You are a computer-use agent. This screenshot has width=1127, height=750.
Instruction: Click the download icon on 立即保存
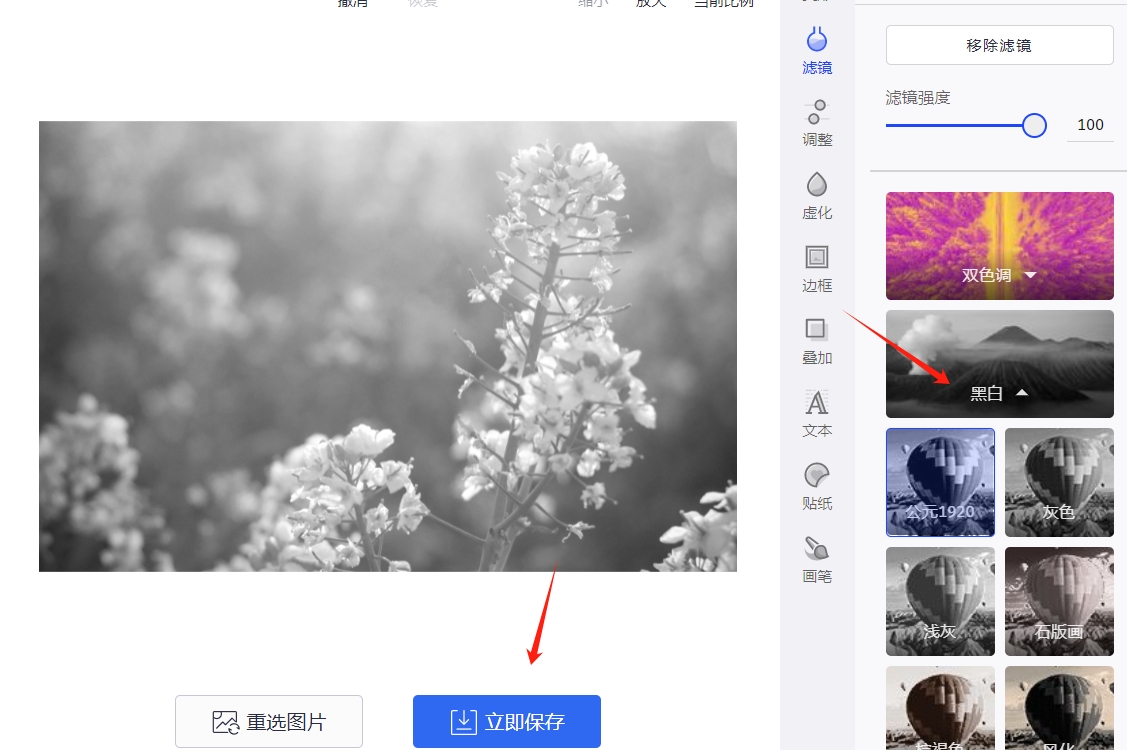coord(464,722)
